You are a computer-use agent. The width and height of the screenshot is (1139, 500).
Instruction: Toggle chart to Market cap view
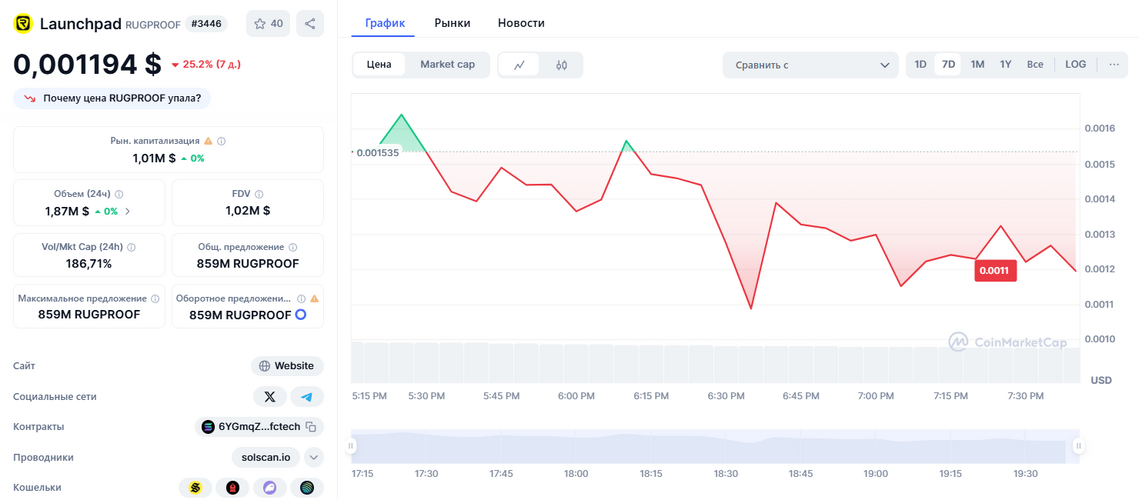[447, 64]
